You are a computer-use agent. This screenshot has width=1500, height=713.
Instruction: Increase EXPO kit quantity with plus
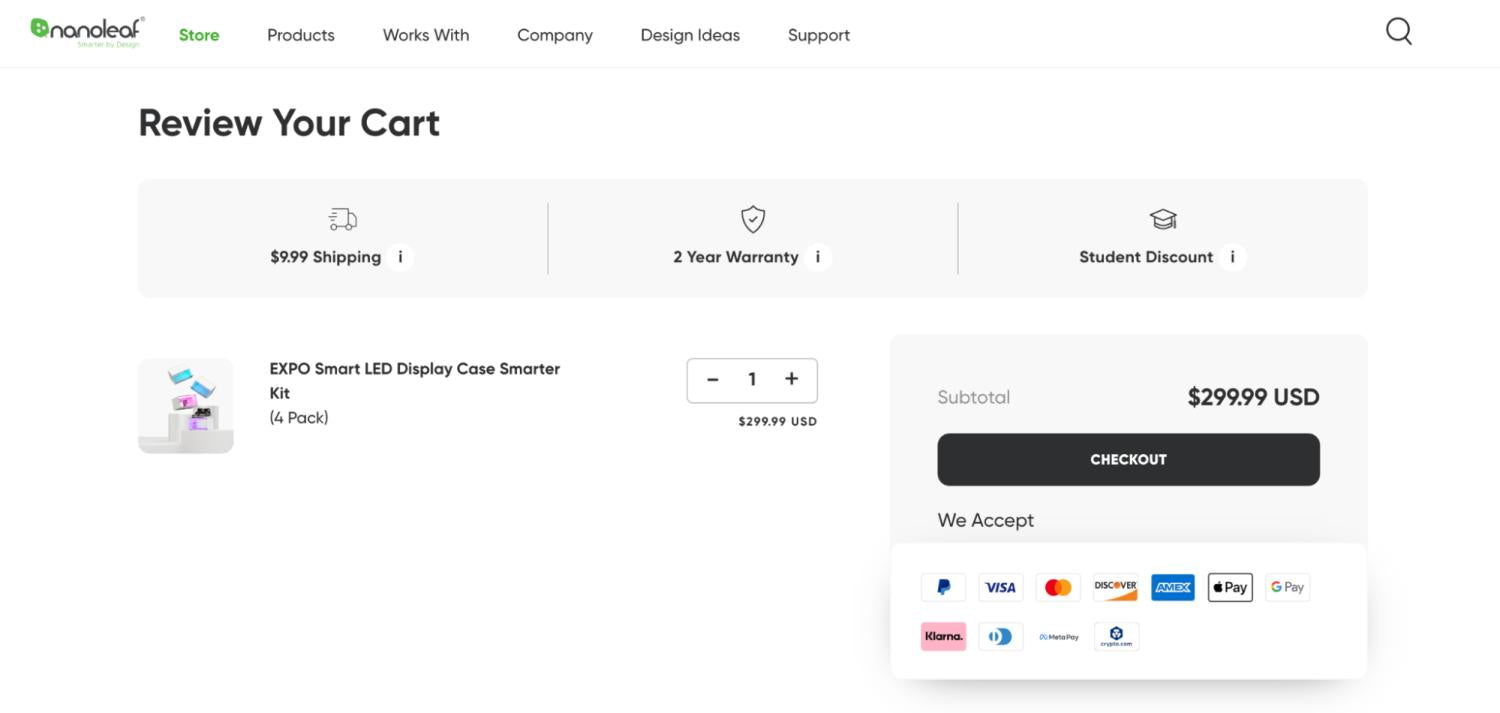pyautogui.click(x=791, y=379)
